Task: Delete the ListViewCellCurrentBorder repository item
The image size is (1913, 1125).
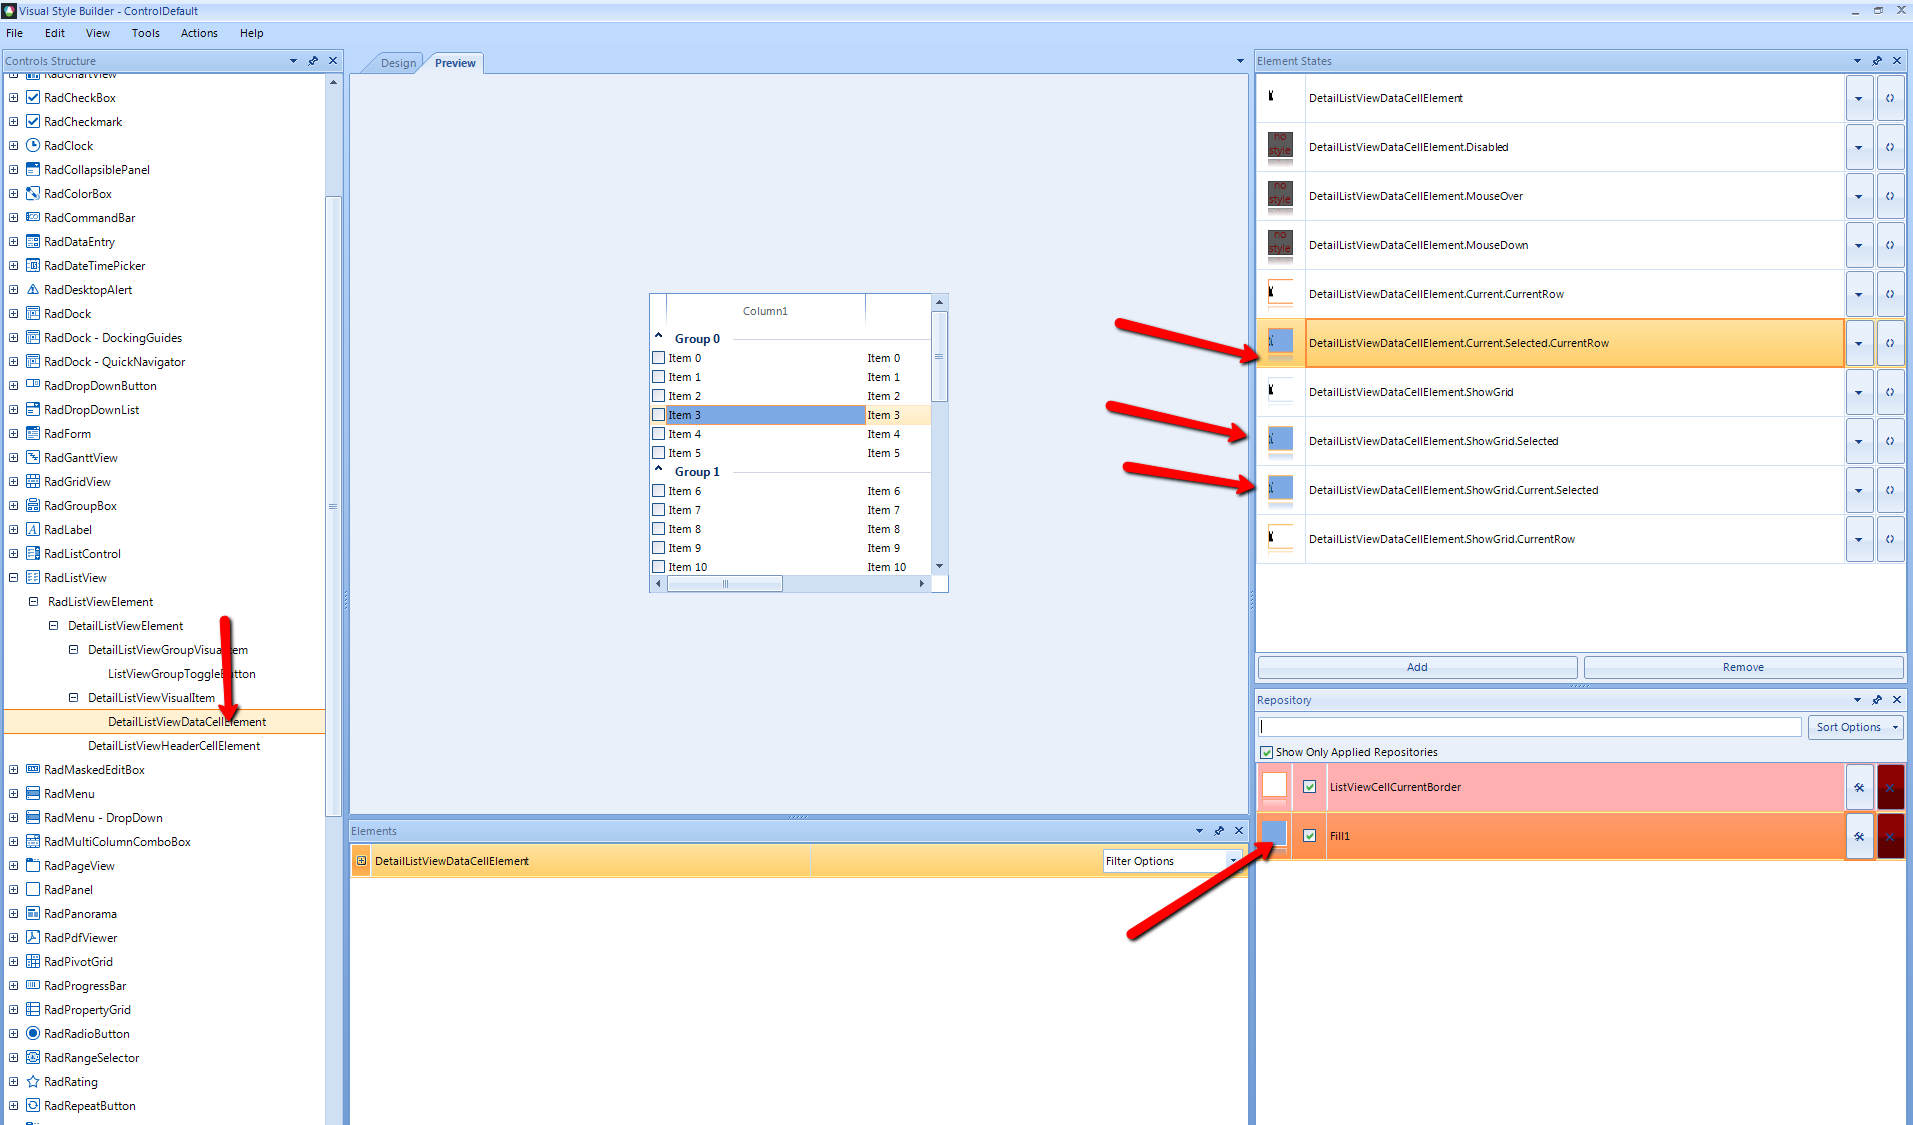Action: coord(1890,787)
